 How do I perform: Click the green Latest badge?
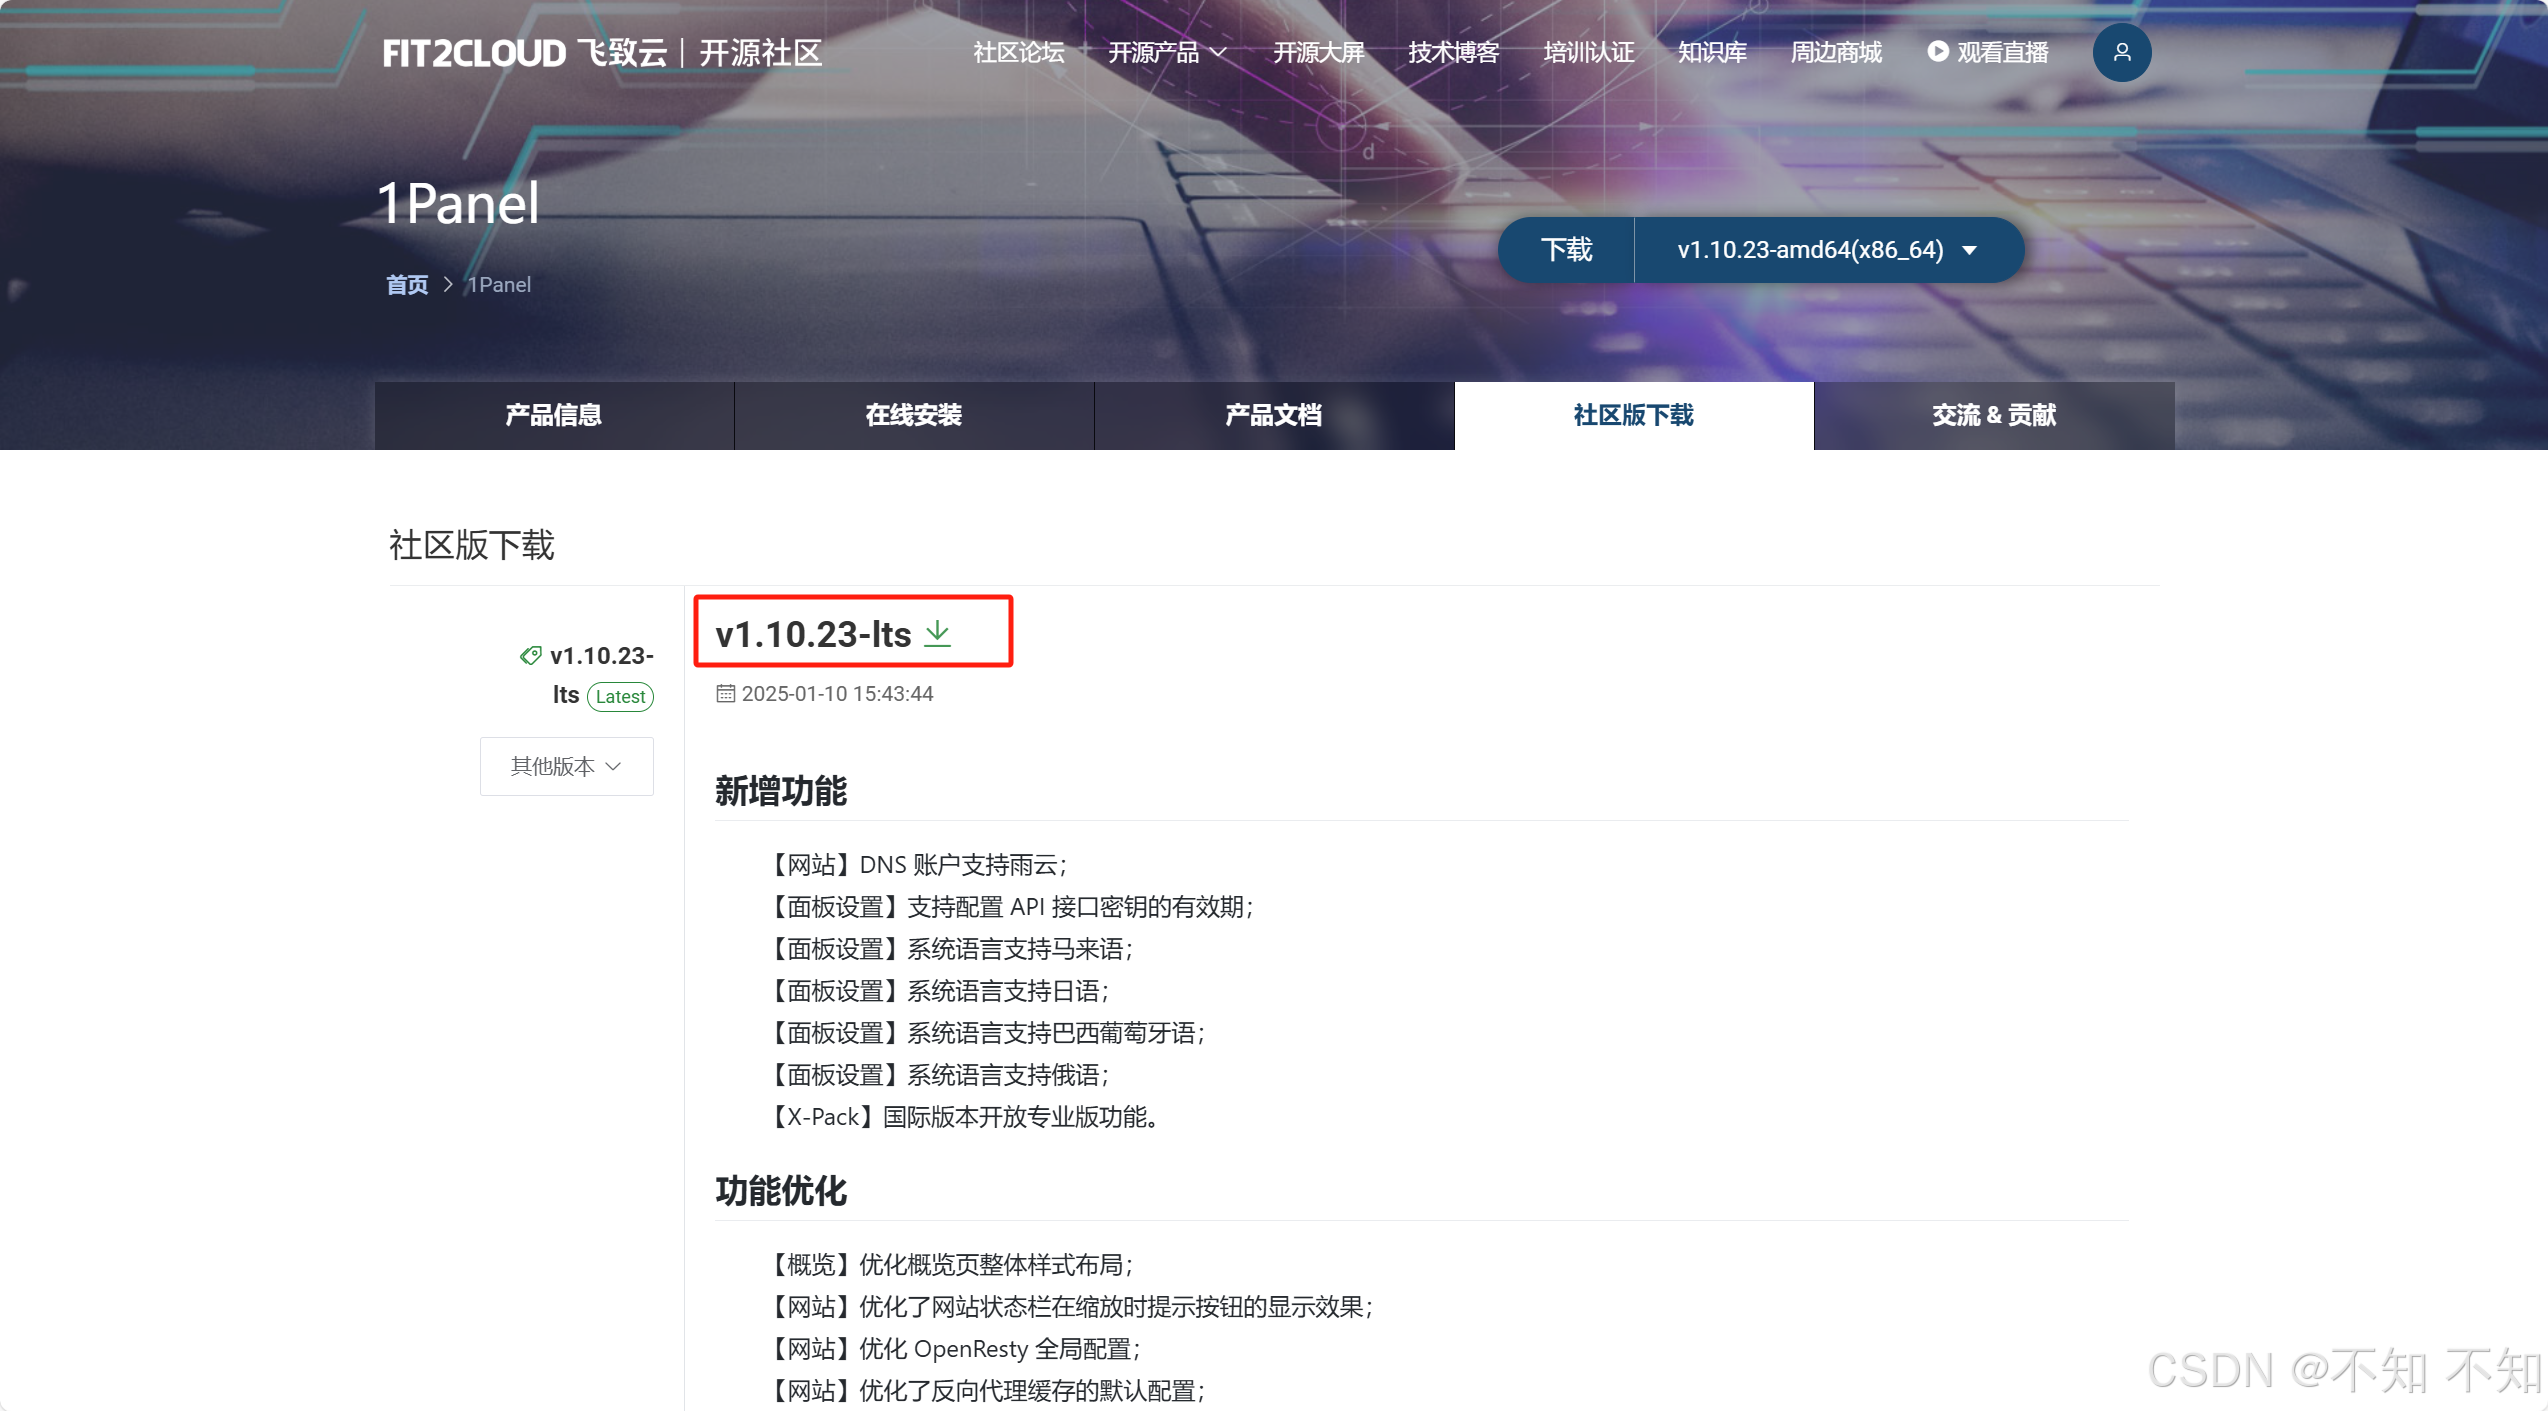pyautogui.click(x=620, y=696)
